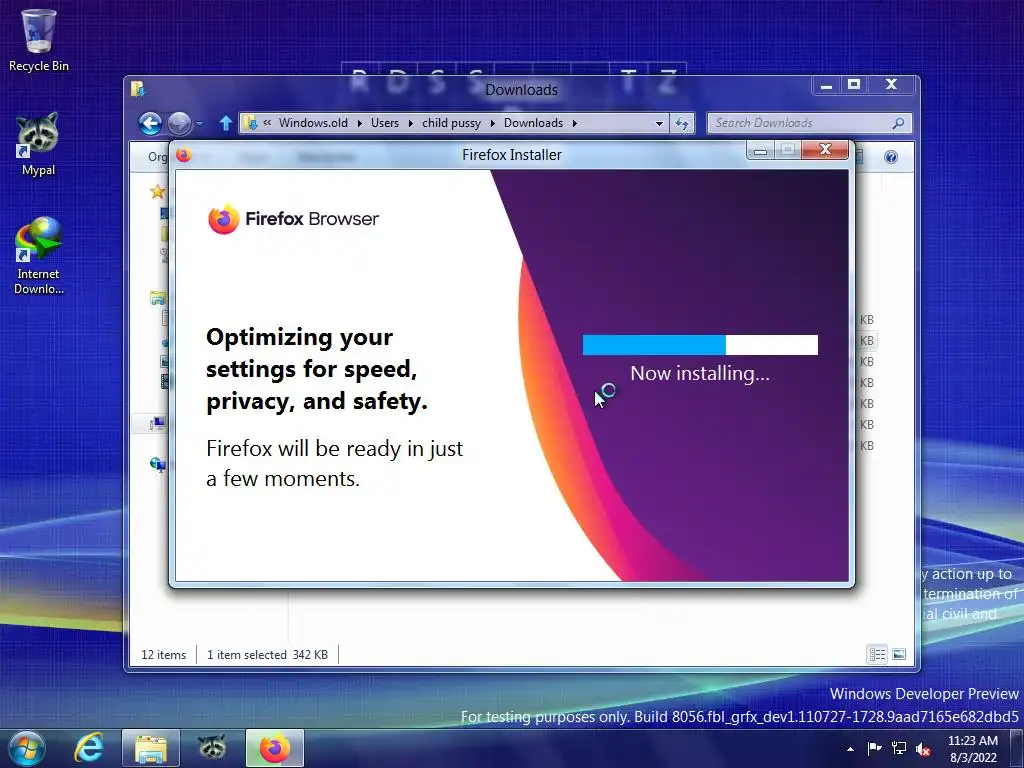Expand the arrow after Users breadcrumb
The width and height of the screenshot is (1024, 768).
click(x=411, y=123)
